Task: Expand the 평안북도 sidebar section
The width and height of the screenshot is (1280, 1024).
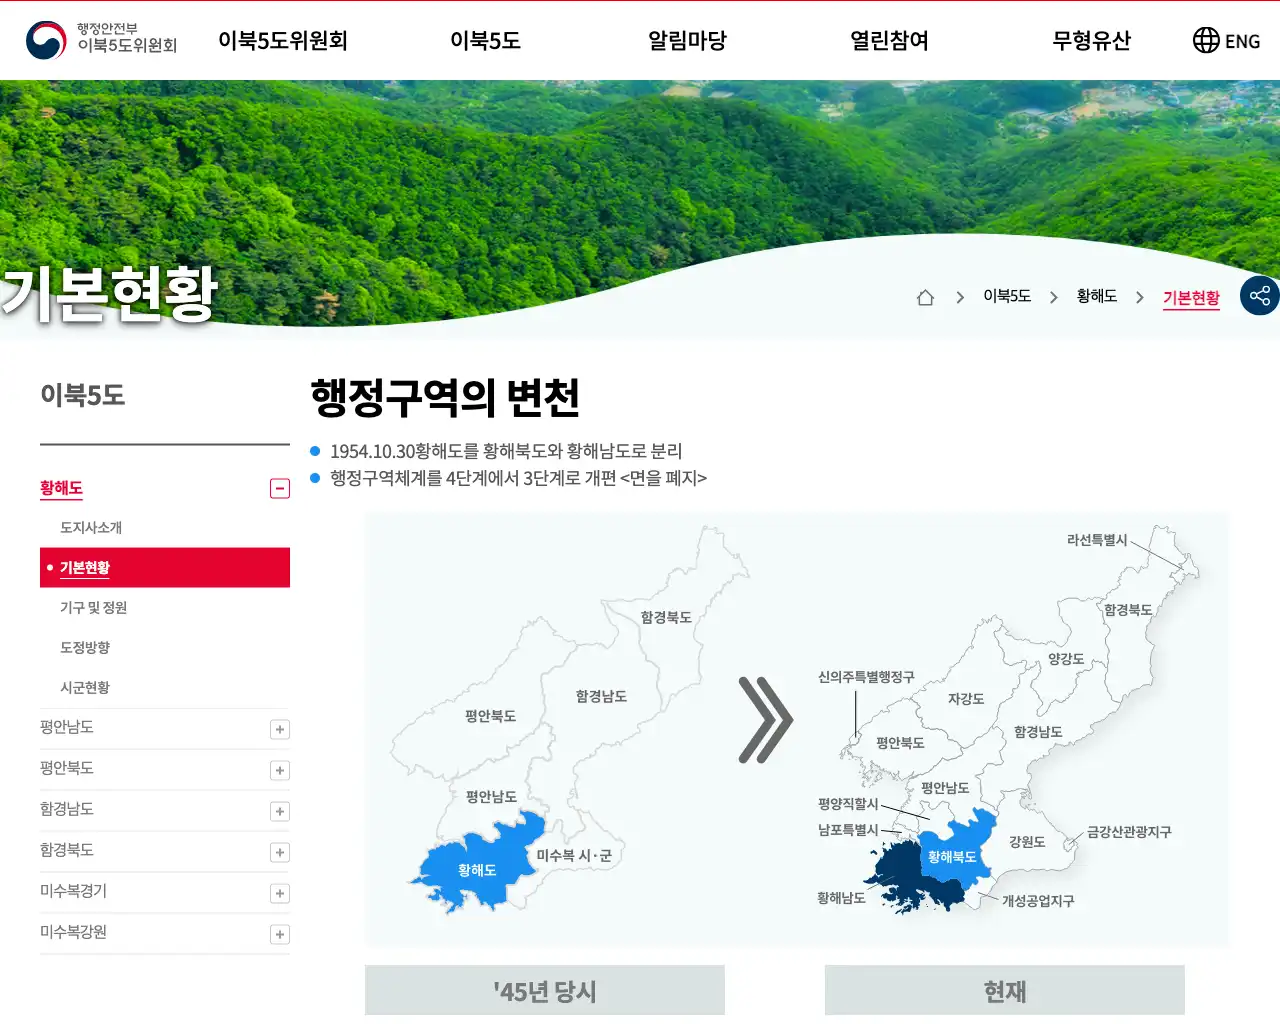Action: click(280, 770)
